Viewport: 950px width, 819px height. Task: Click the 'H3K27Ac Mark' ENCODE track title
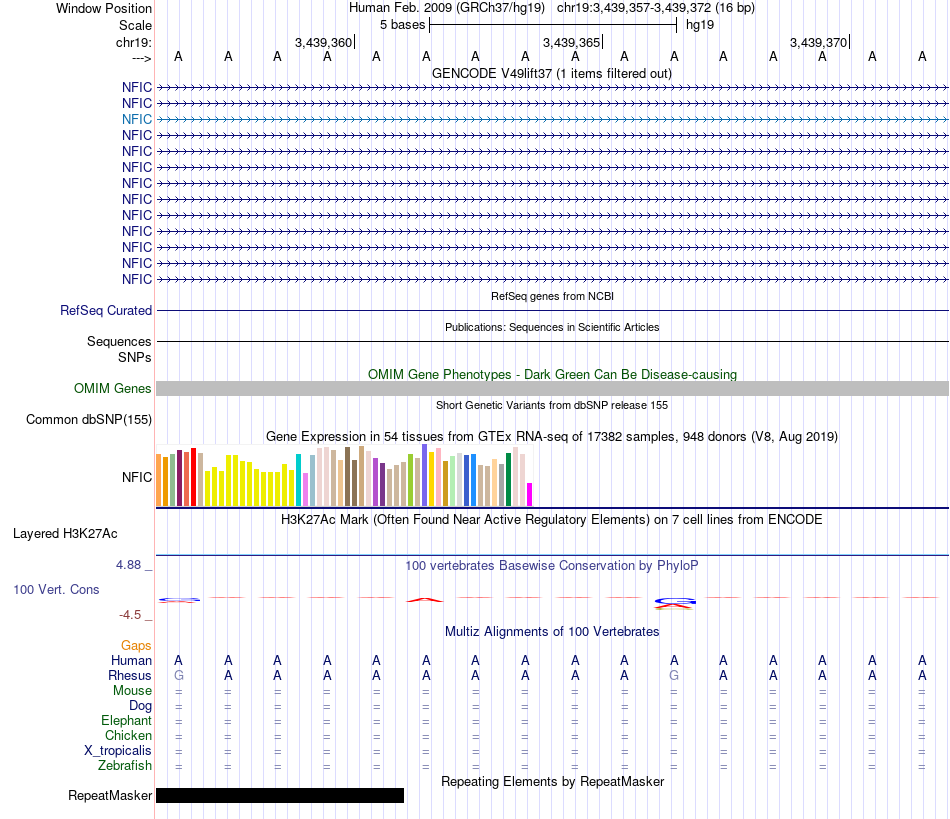[x=552, y=519]
